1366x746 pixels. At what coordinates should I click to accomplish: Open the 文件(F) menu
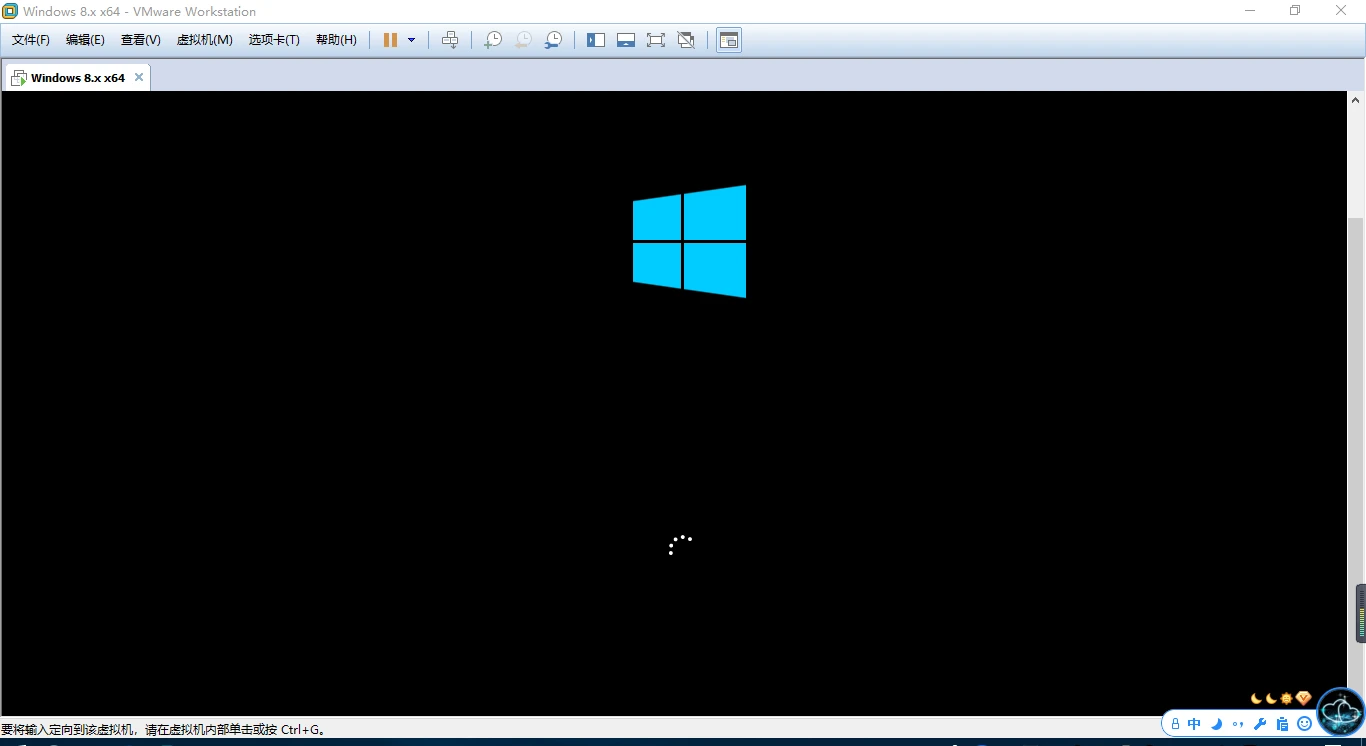click(x=31, y=40)
